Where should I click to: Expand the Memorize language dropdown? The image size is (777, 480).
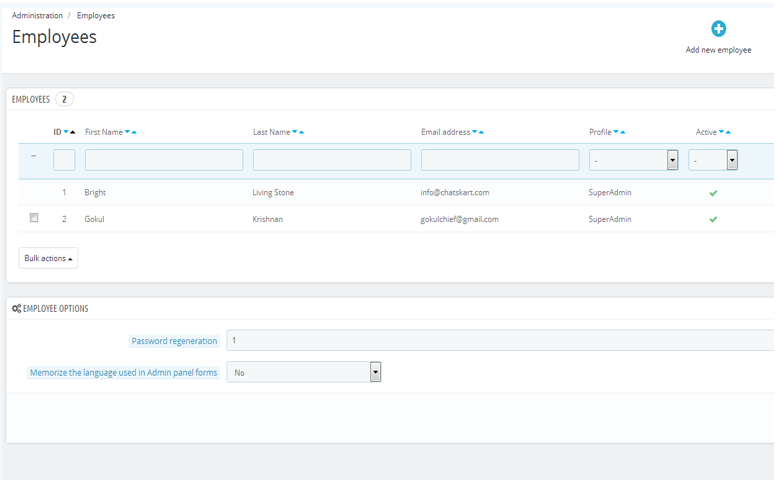tap(304, 372)
